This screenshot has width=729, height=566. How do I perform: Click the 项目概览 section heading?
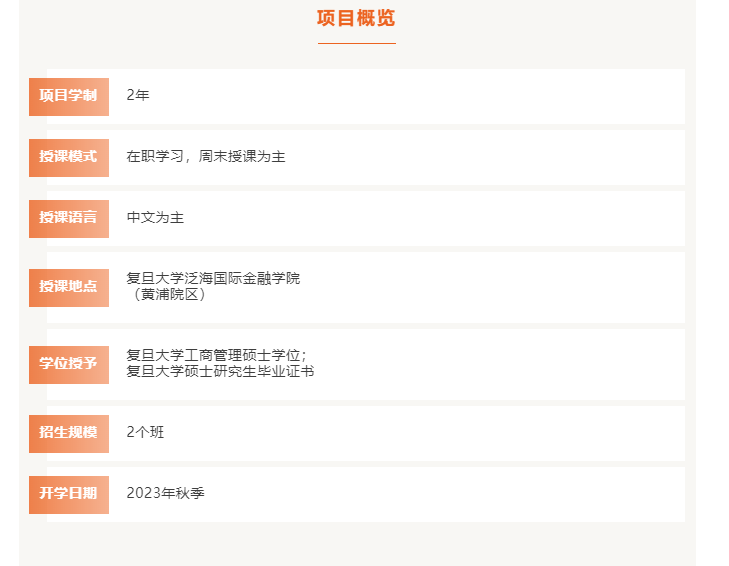(x=356, y=18)
